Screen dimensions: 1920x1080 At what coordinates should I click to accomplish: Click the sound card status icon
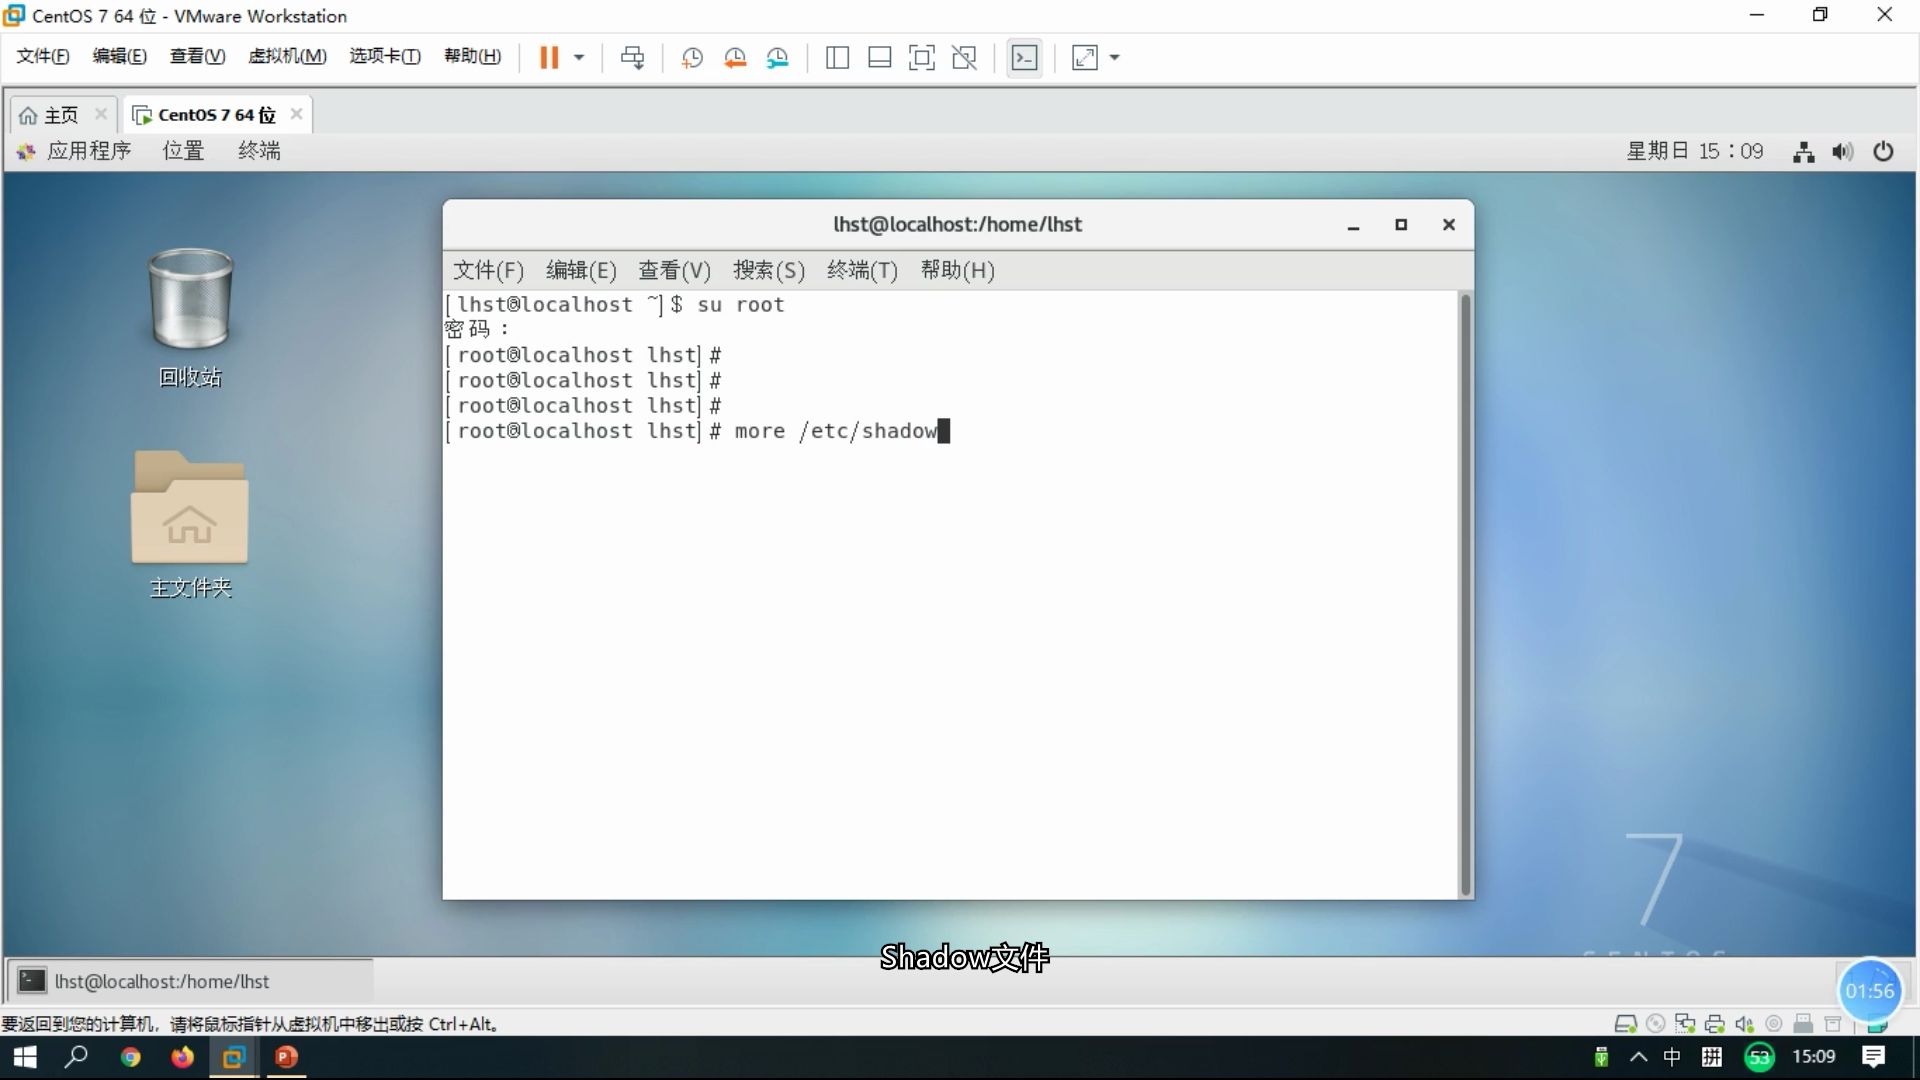coord(1745,1024)
